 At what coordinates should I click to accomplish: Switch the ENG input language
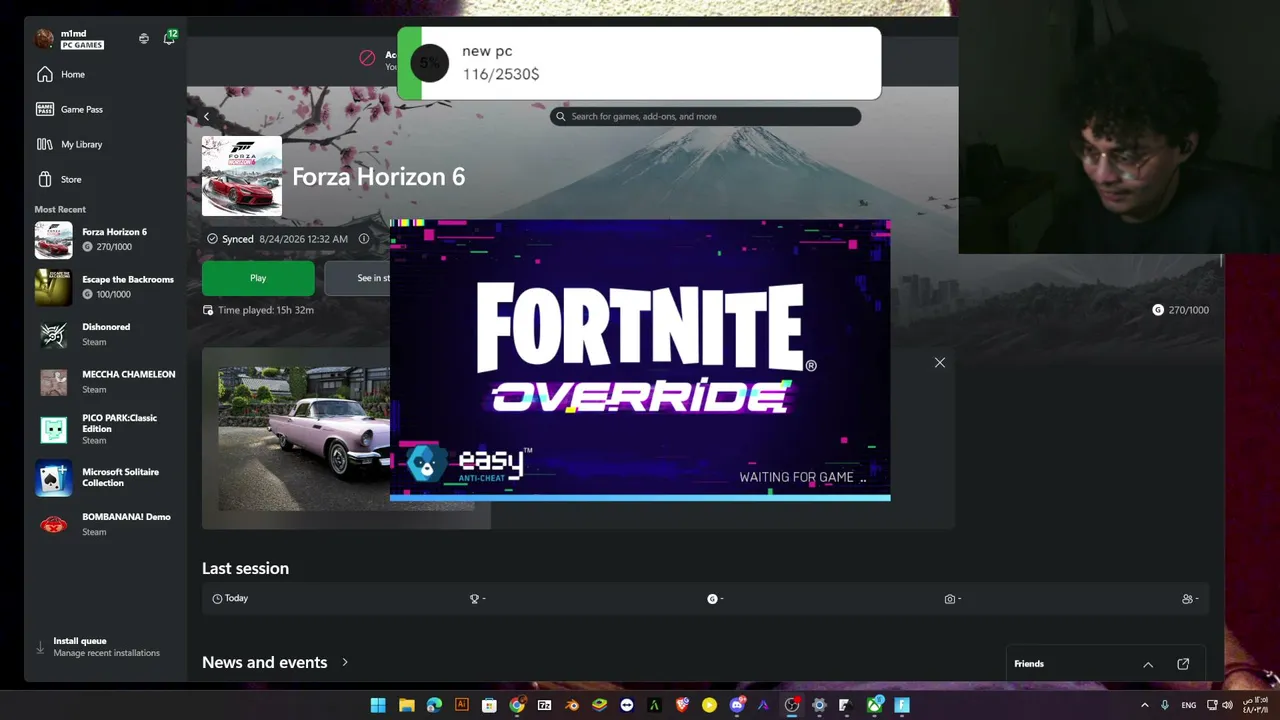1189,705
